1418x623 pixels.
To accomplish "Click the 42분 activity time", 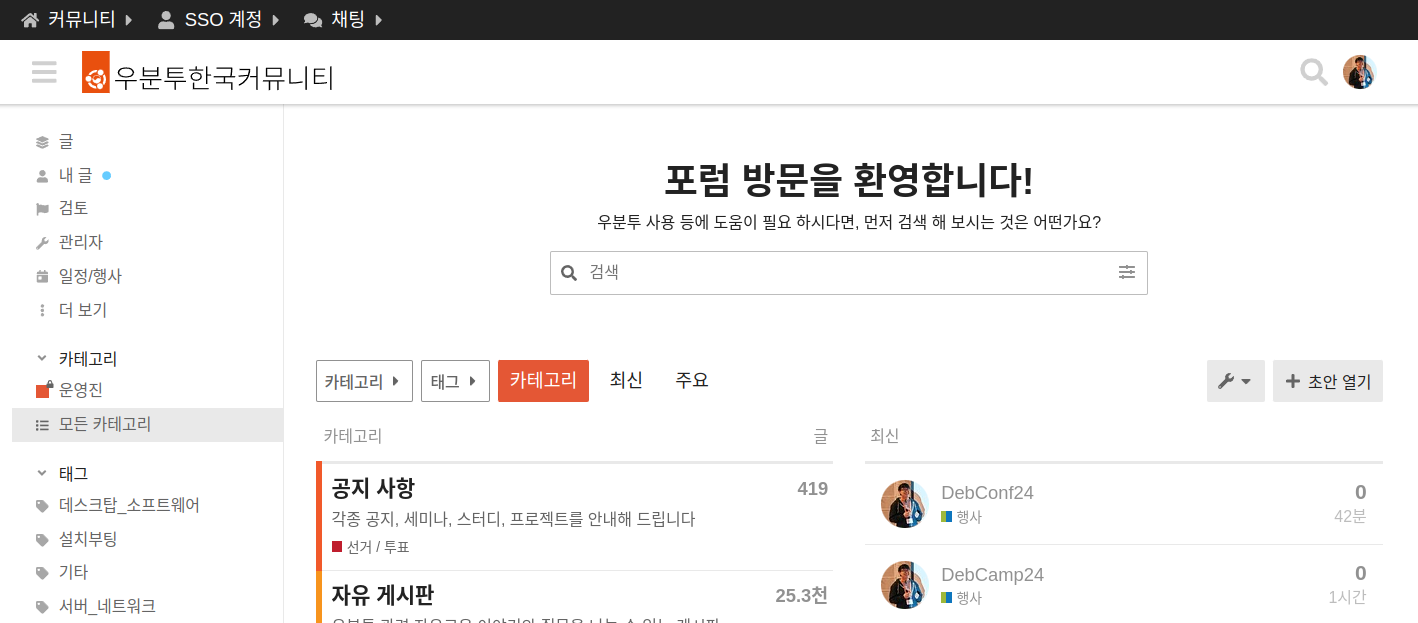I will pos(1350,517).
